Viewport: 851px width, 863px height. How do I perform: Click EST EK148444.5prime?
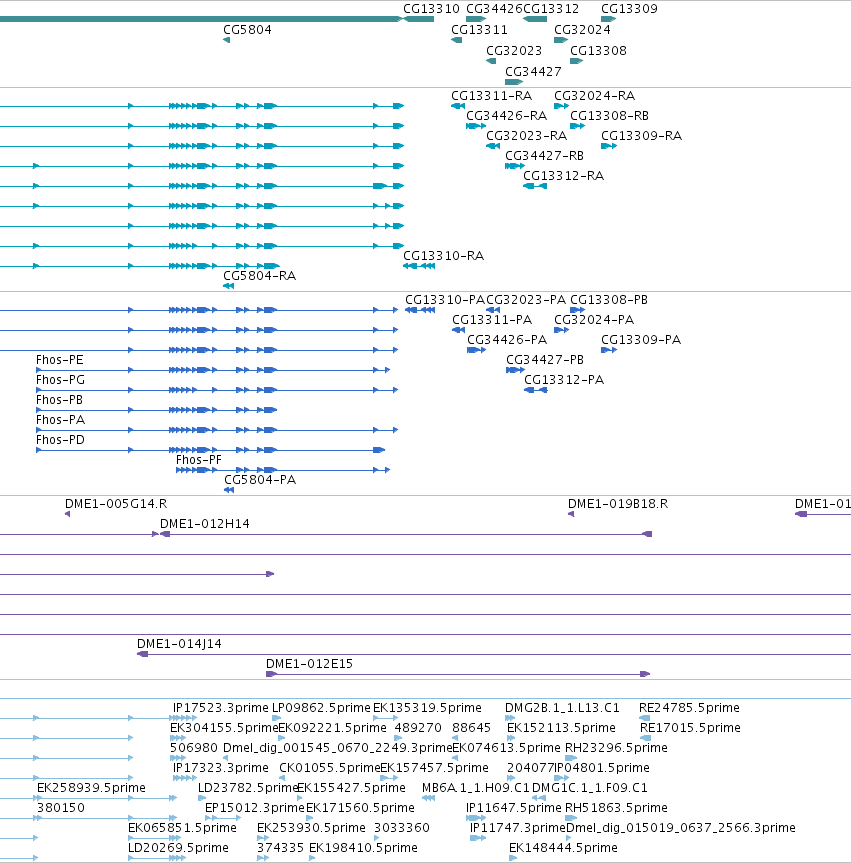tap(563, 848)
